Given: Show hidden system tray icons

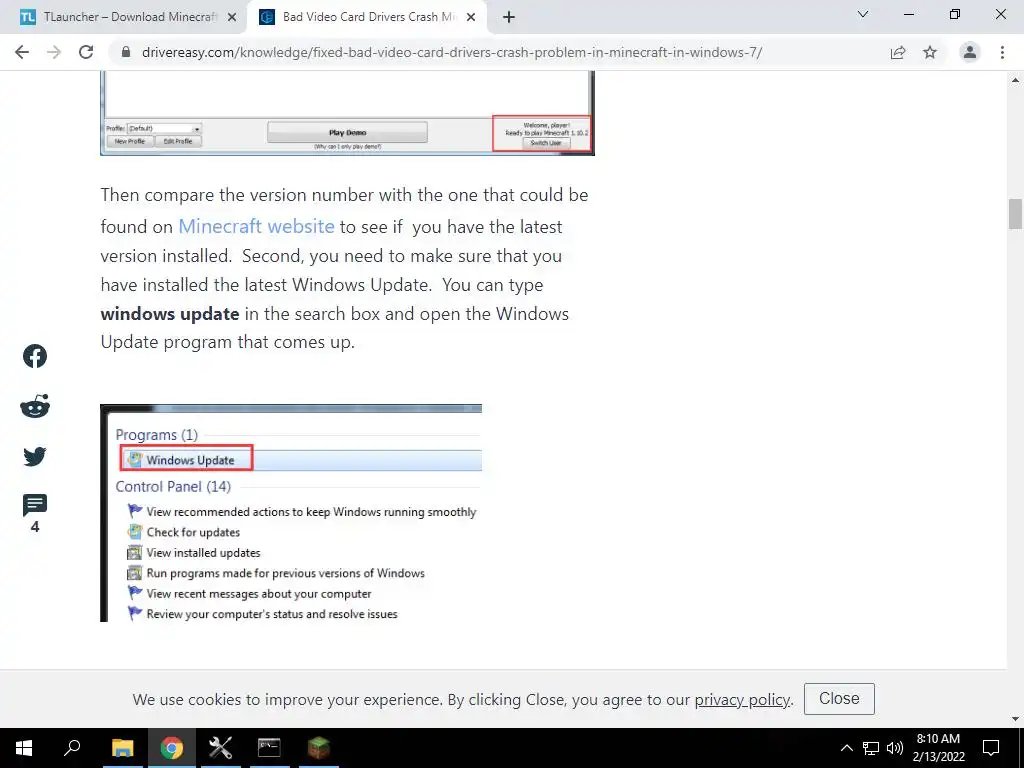Looking at the screenshot, I should (846, 748).
